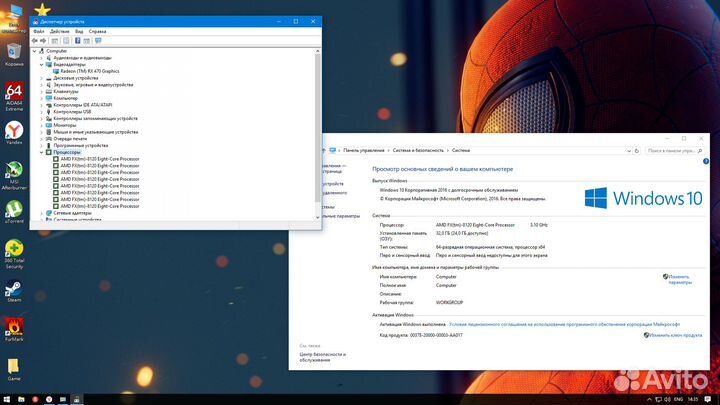
Task: Click Device Manager vertical scrollbar thumb
Action: [317, 128]
